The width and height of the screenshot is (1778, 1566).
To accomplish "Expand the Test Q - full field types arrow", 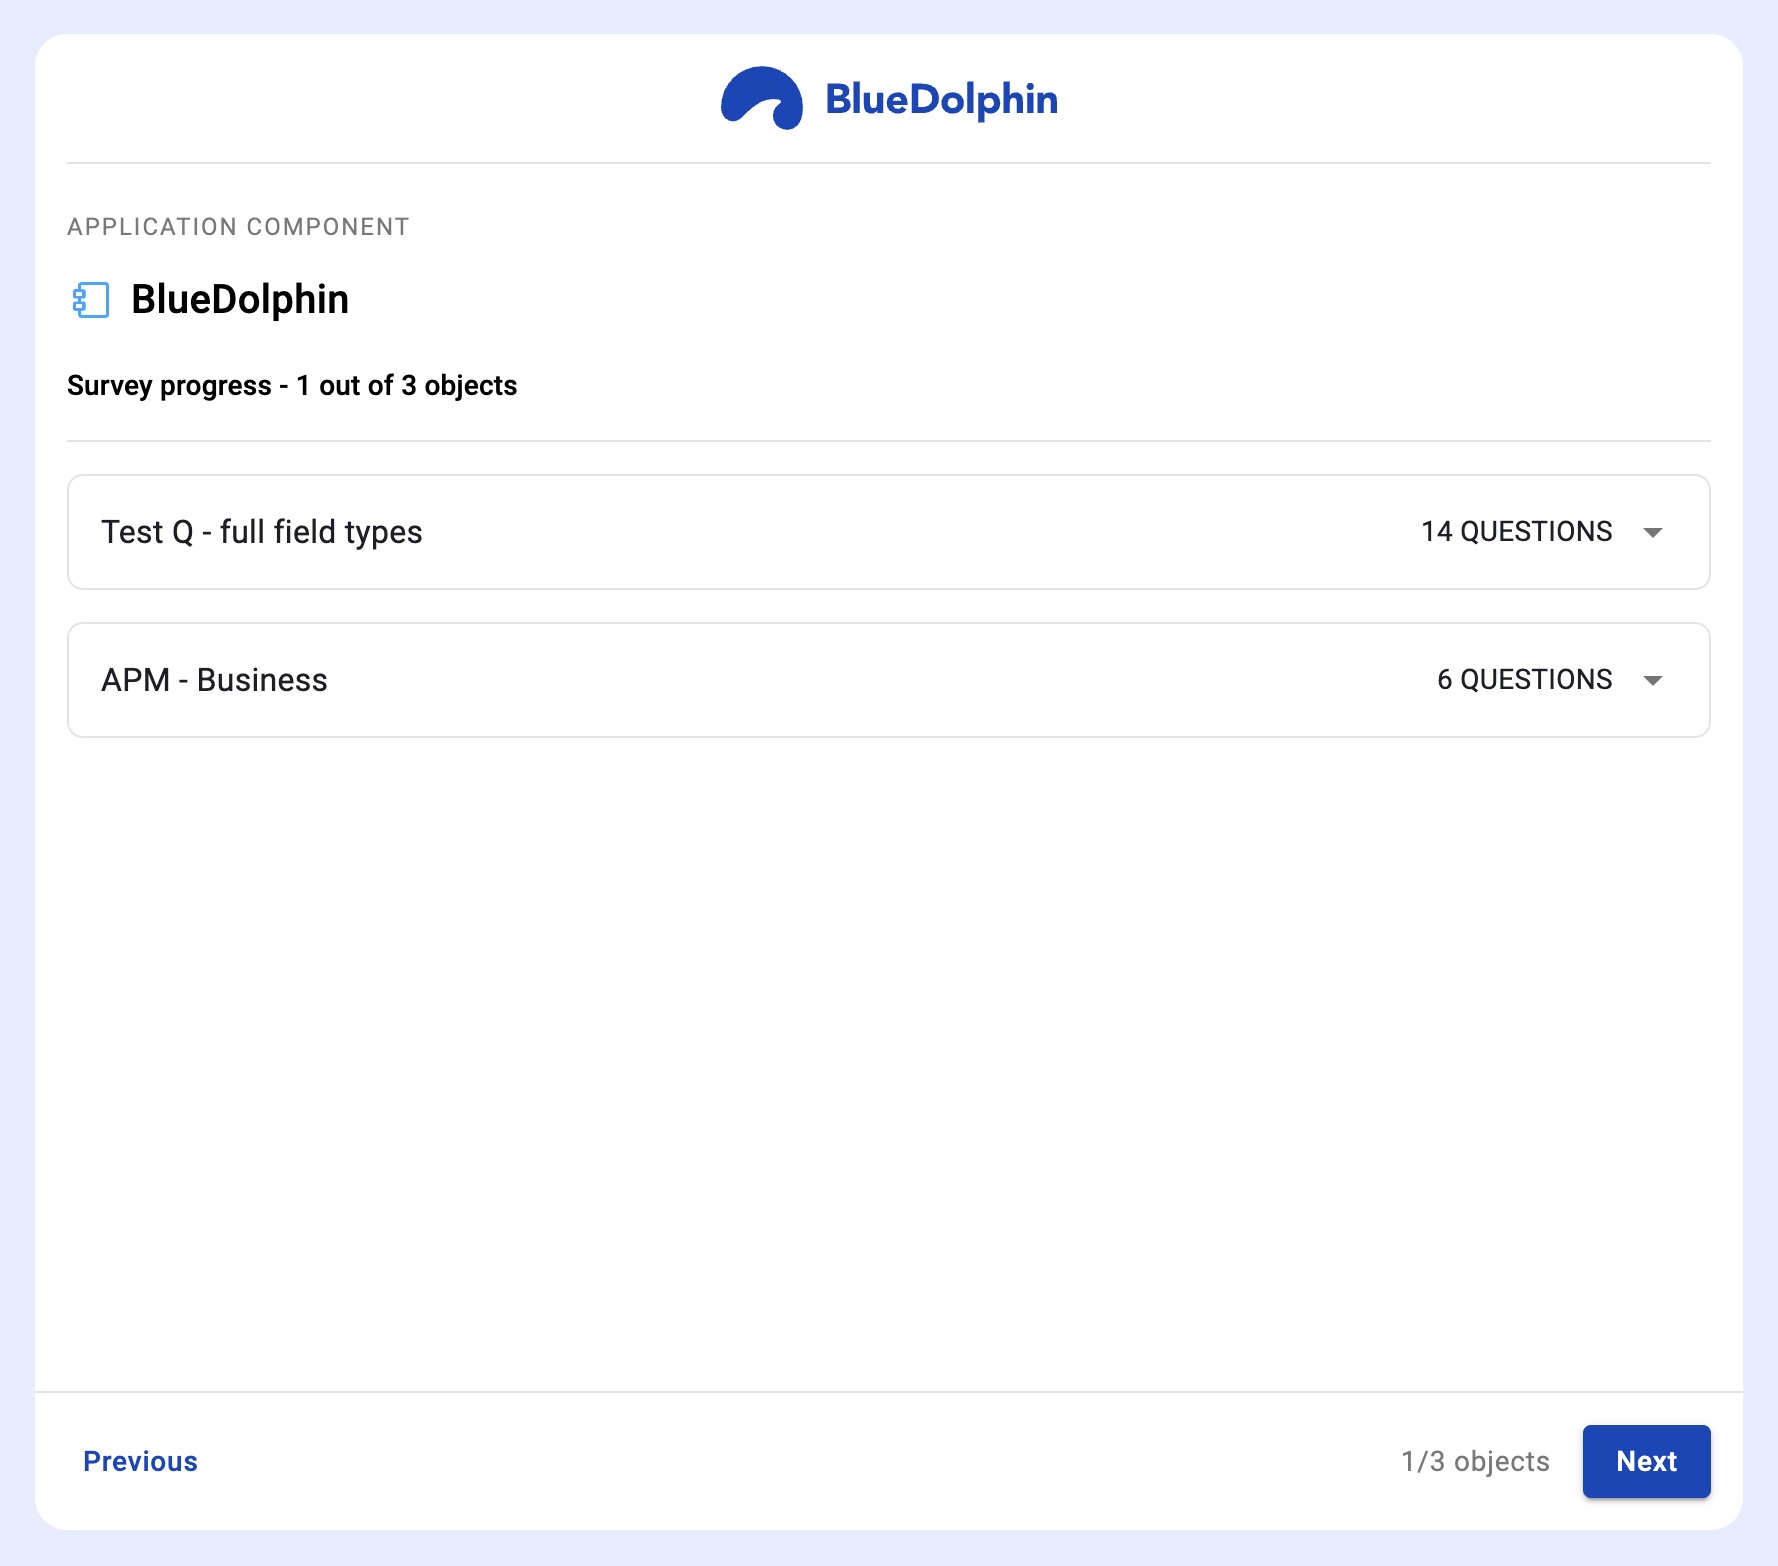I will 1653,532.
